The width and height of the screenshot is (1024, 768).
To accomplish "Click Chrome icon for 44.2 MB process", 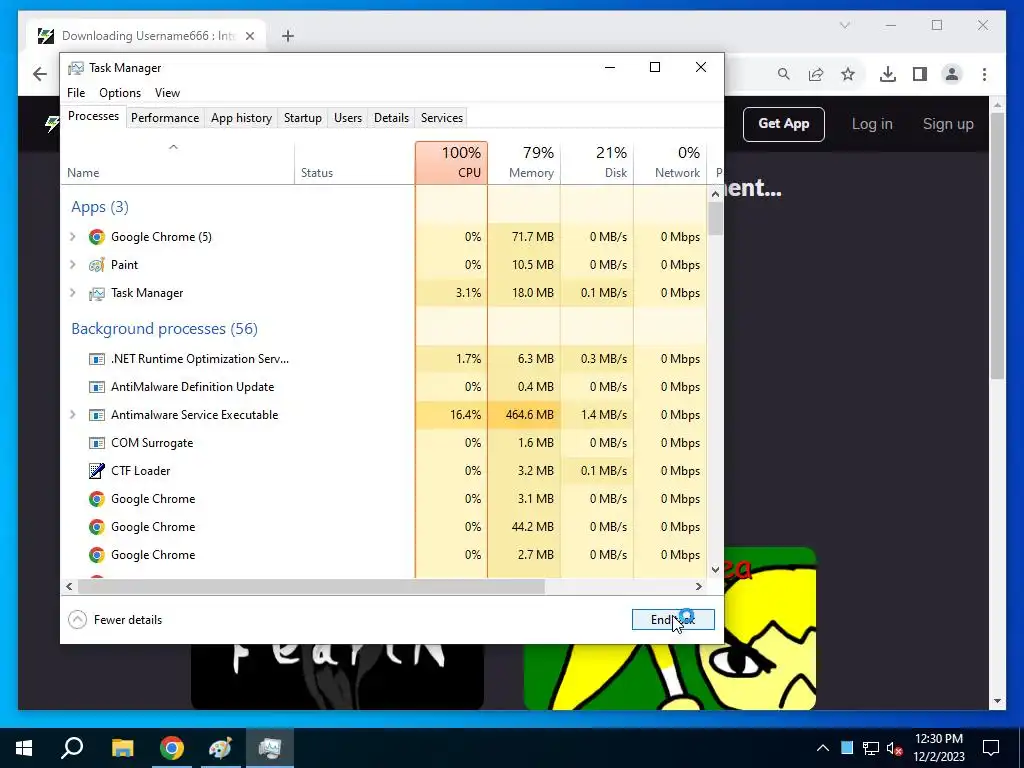I will click(97, 527).
